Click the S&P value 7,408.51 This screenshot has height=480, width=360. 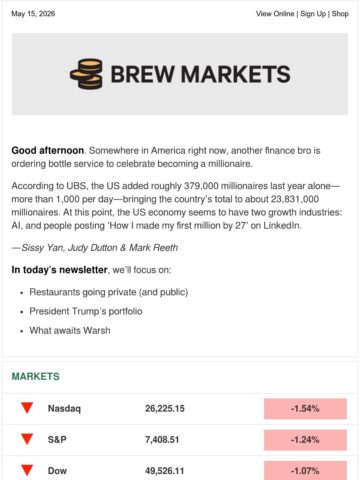pyautogui.click(x=162, y=440)
